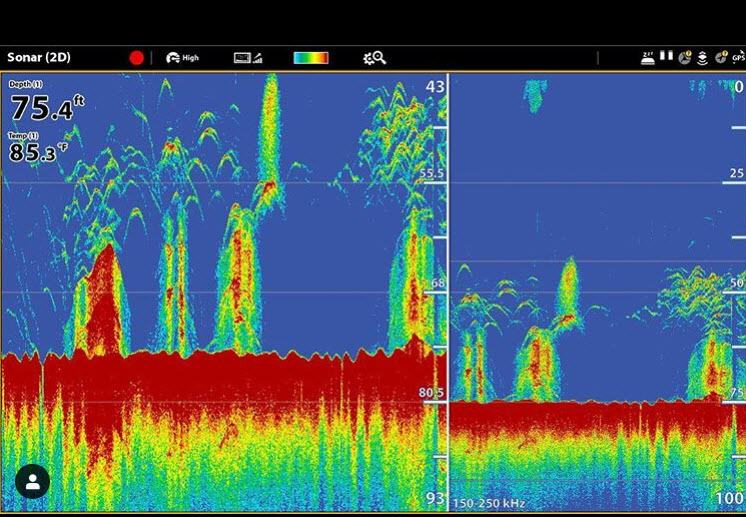This screenshot has height=517, width=746.
Task: Select the Depth 75.4 ft data overlay
Action: click(47, 105)
